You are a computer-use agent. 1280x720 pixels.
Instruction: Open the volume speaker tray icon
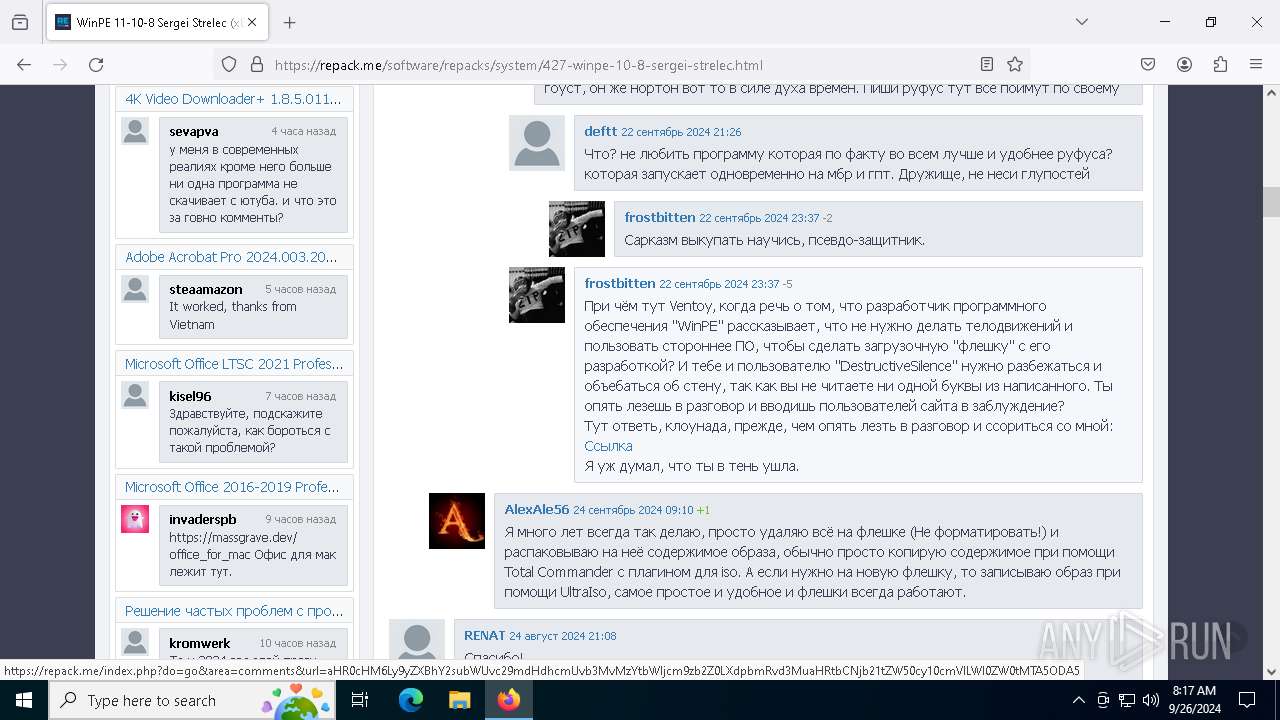click(1151, 700)
